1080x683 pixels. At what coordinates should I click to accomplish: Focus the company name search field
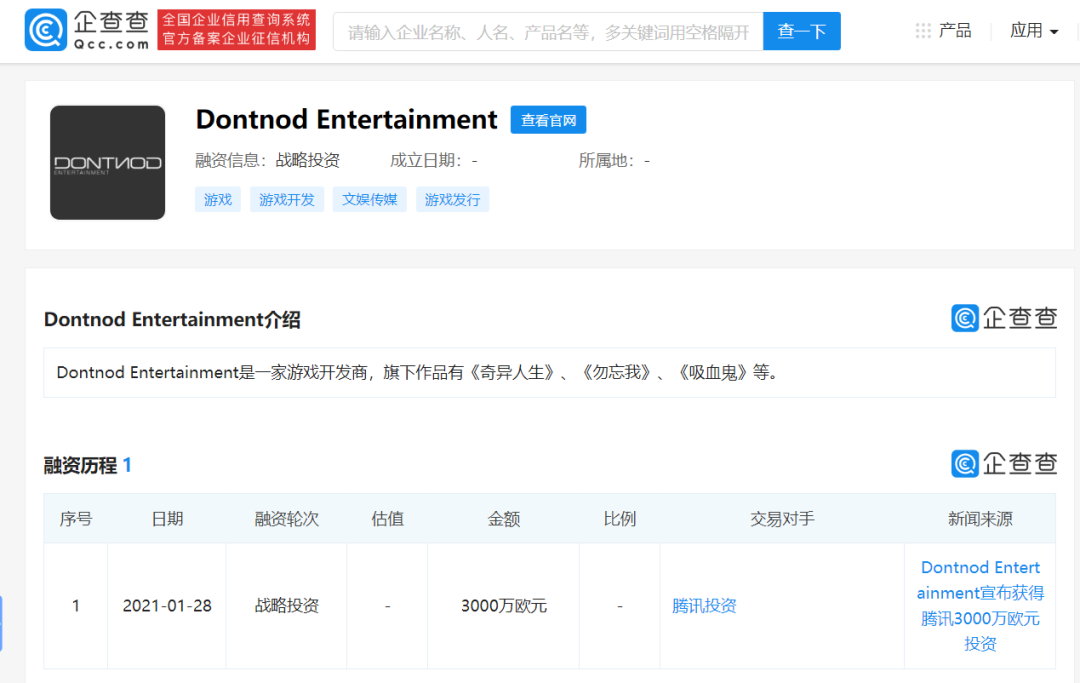tap(548, 32)
